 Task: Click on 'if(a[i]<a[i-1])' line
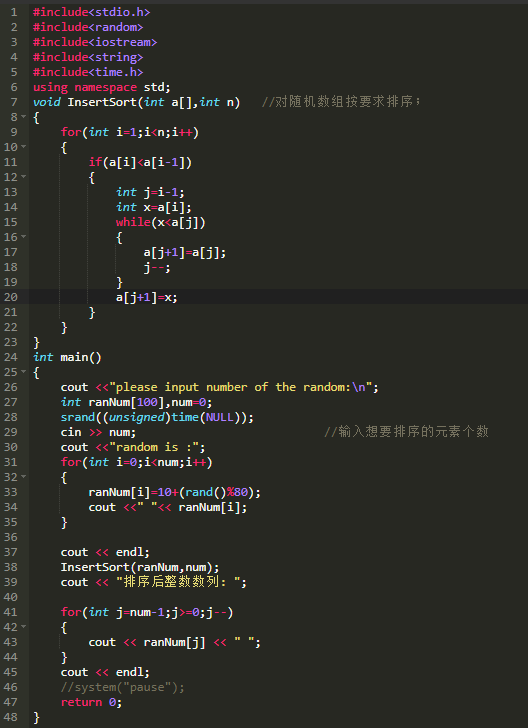coord(140,162)
